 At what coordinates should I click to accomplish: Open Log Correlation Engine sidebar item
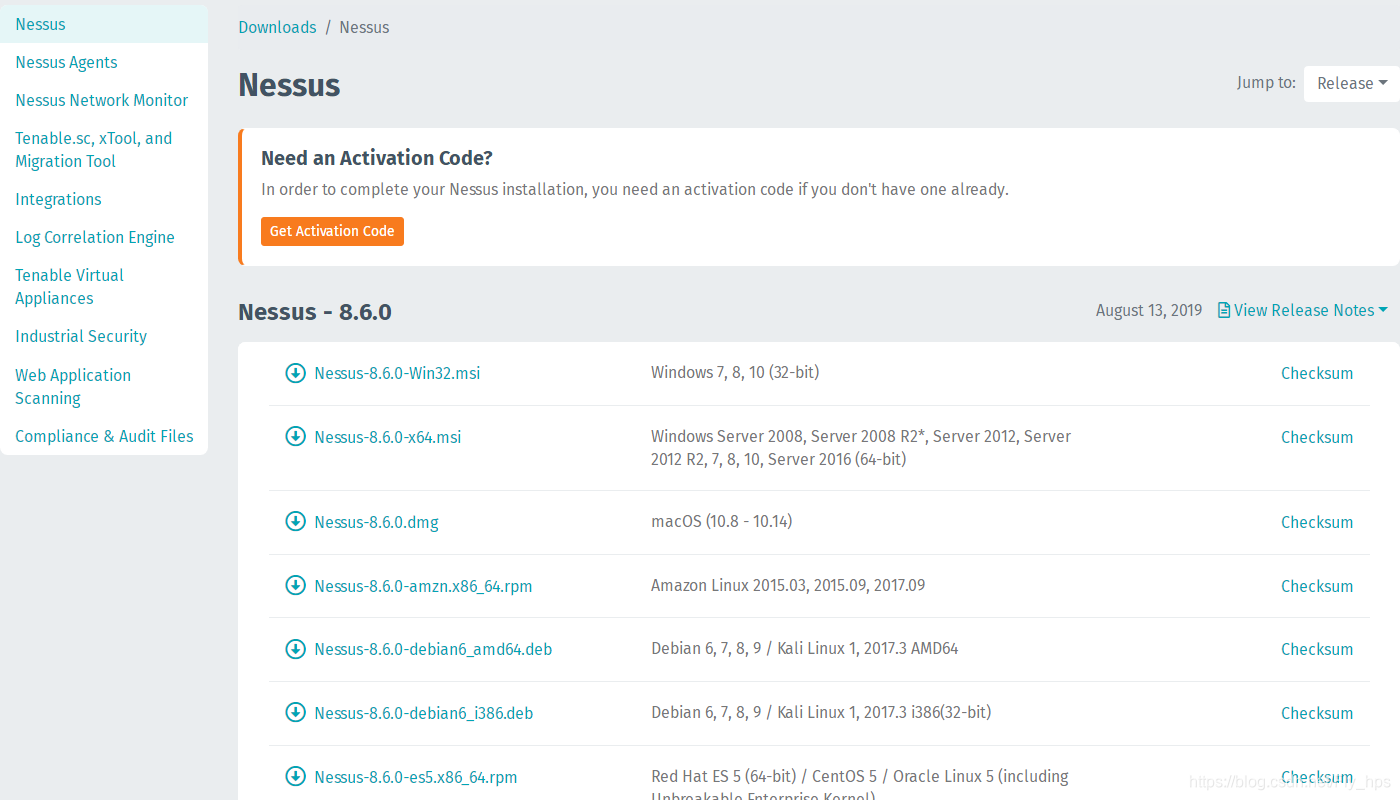pos(95,237)
